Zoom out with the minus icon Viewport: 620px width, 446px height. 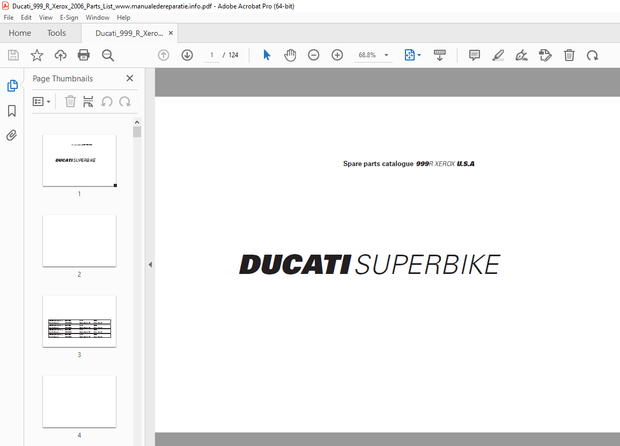pos(314,55)
